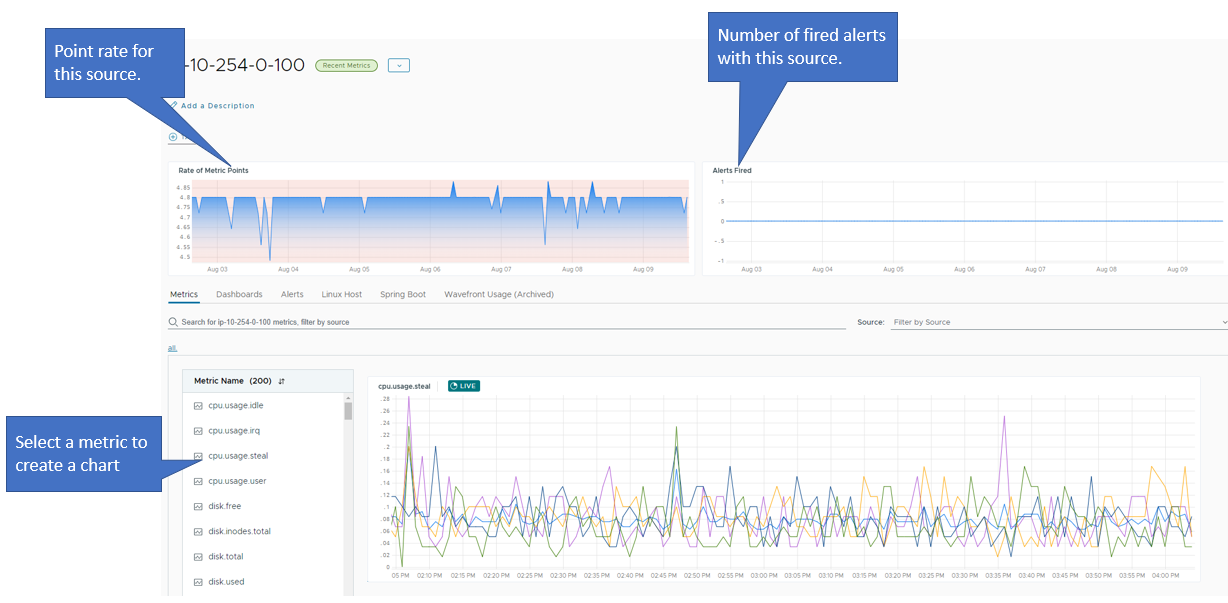Image resolution: width=1228 pixels, height=603 pixels.
Task: Click the chart icon beside disk.inodes.total
Action: pyautogui.click(x=198, y=531)
